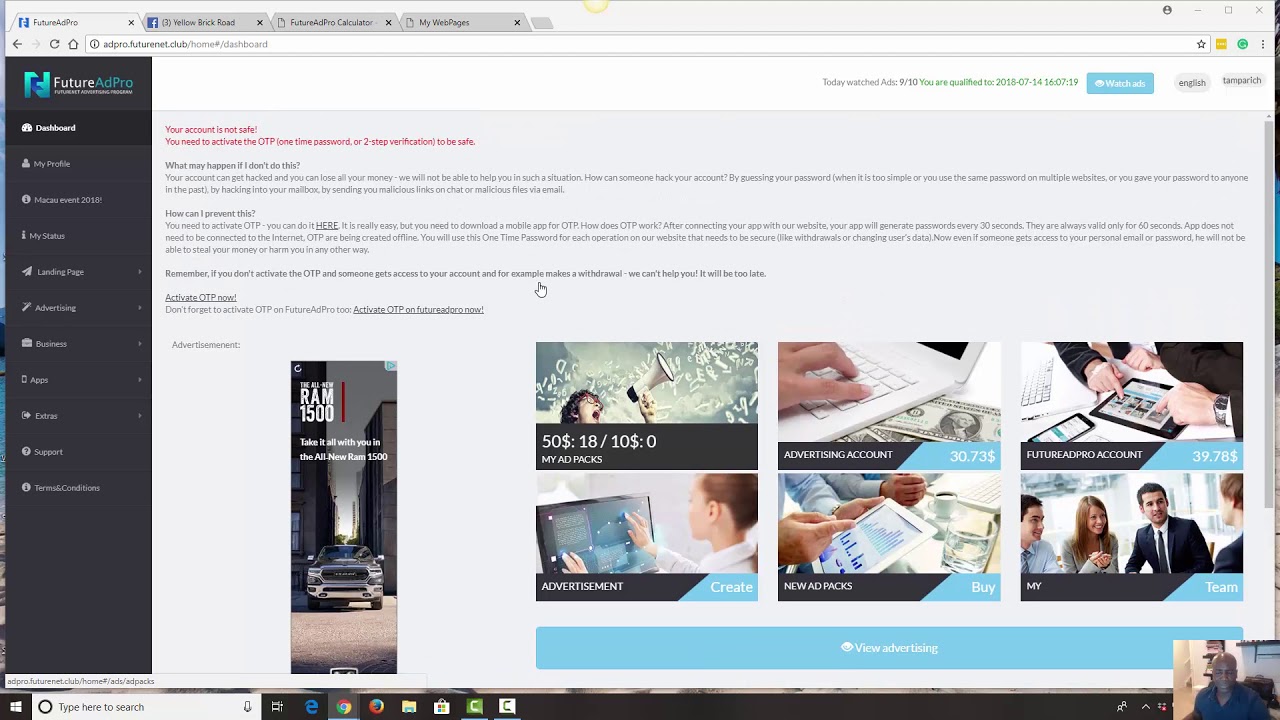Viewport: 1280px width, 720px height.
Task: Click the Type here to search box
Action: point(147,707)
